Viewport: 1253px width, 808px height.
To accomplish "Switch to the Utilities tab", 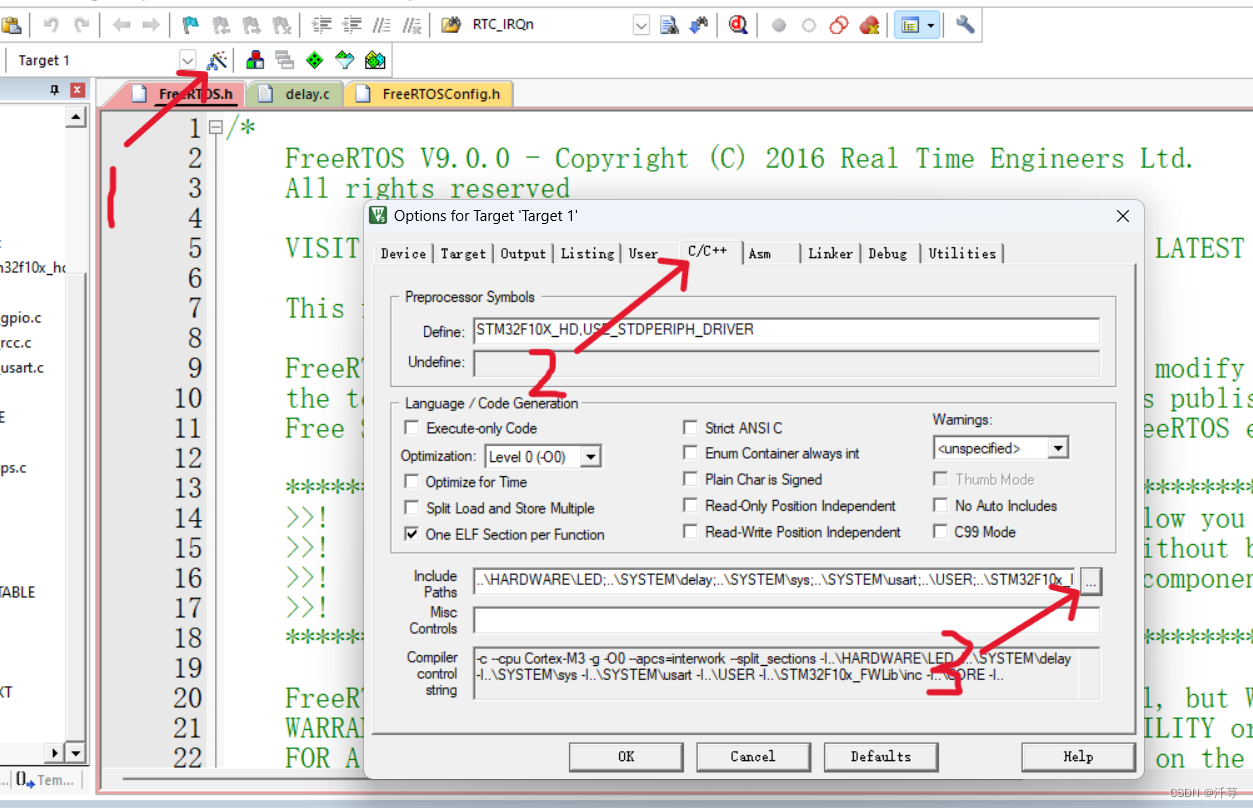I will (x=962, y=254).
